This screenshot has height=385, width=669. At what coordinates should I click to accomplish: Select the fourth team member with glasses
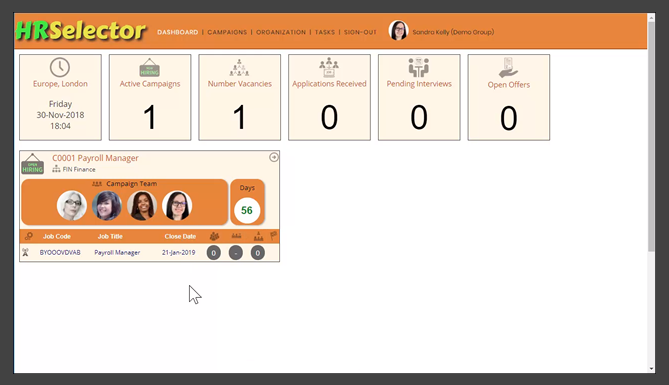click(177, 205)
